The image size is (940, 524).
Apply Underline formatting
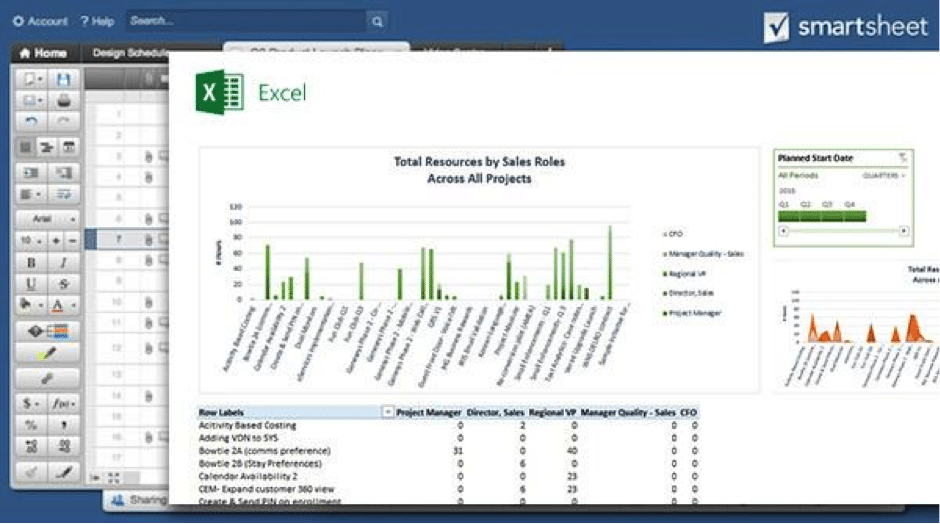pyautogui.click(x=31, y=284)
